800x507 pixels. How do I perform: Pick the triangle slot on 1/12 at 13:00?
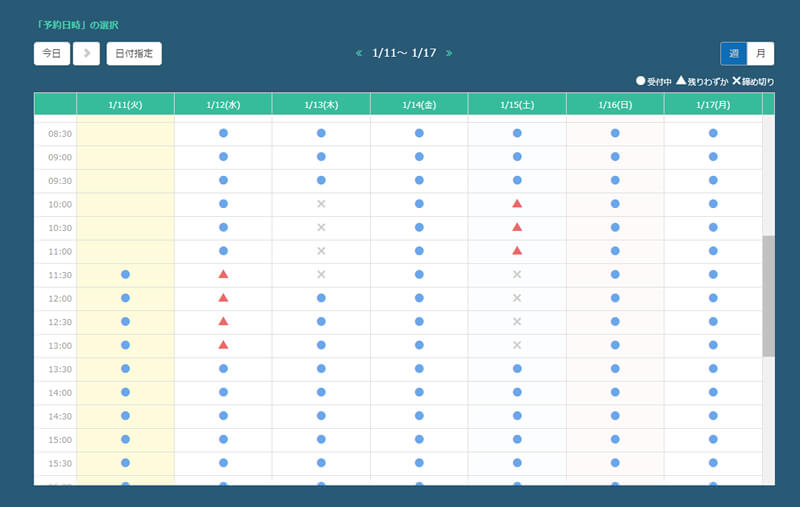(223, 344)
